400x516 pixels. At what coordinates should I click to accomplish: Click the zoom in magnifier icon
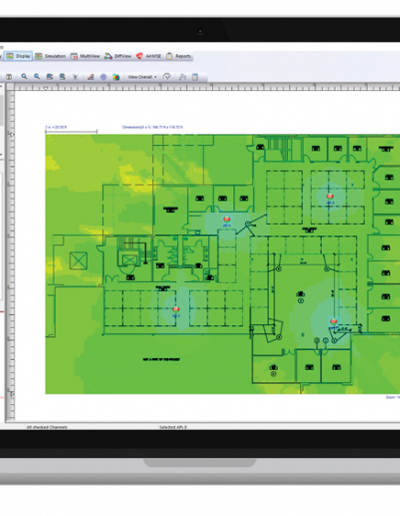click(24, 77)
